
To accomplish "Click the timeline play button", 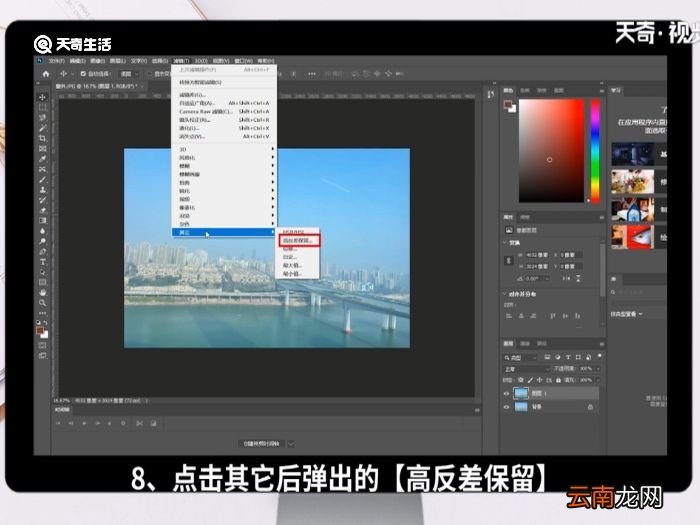I will 84,423.
